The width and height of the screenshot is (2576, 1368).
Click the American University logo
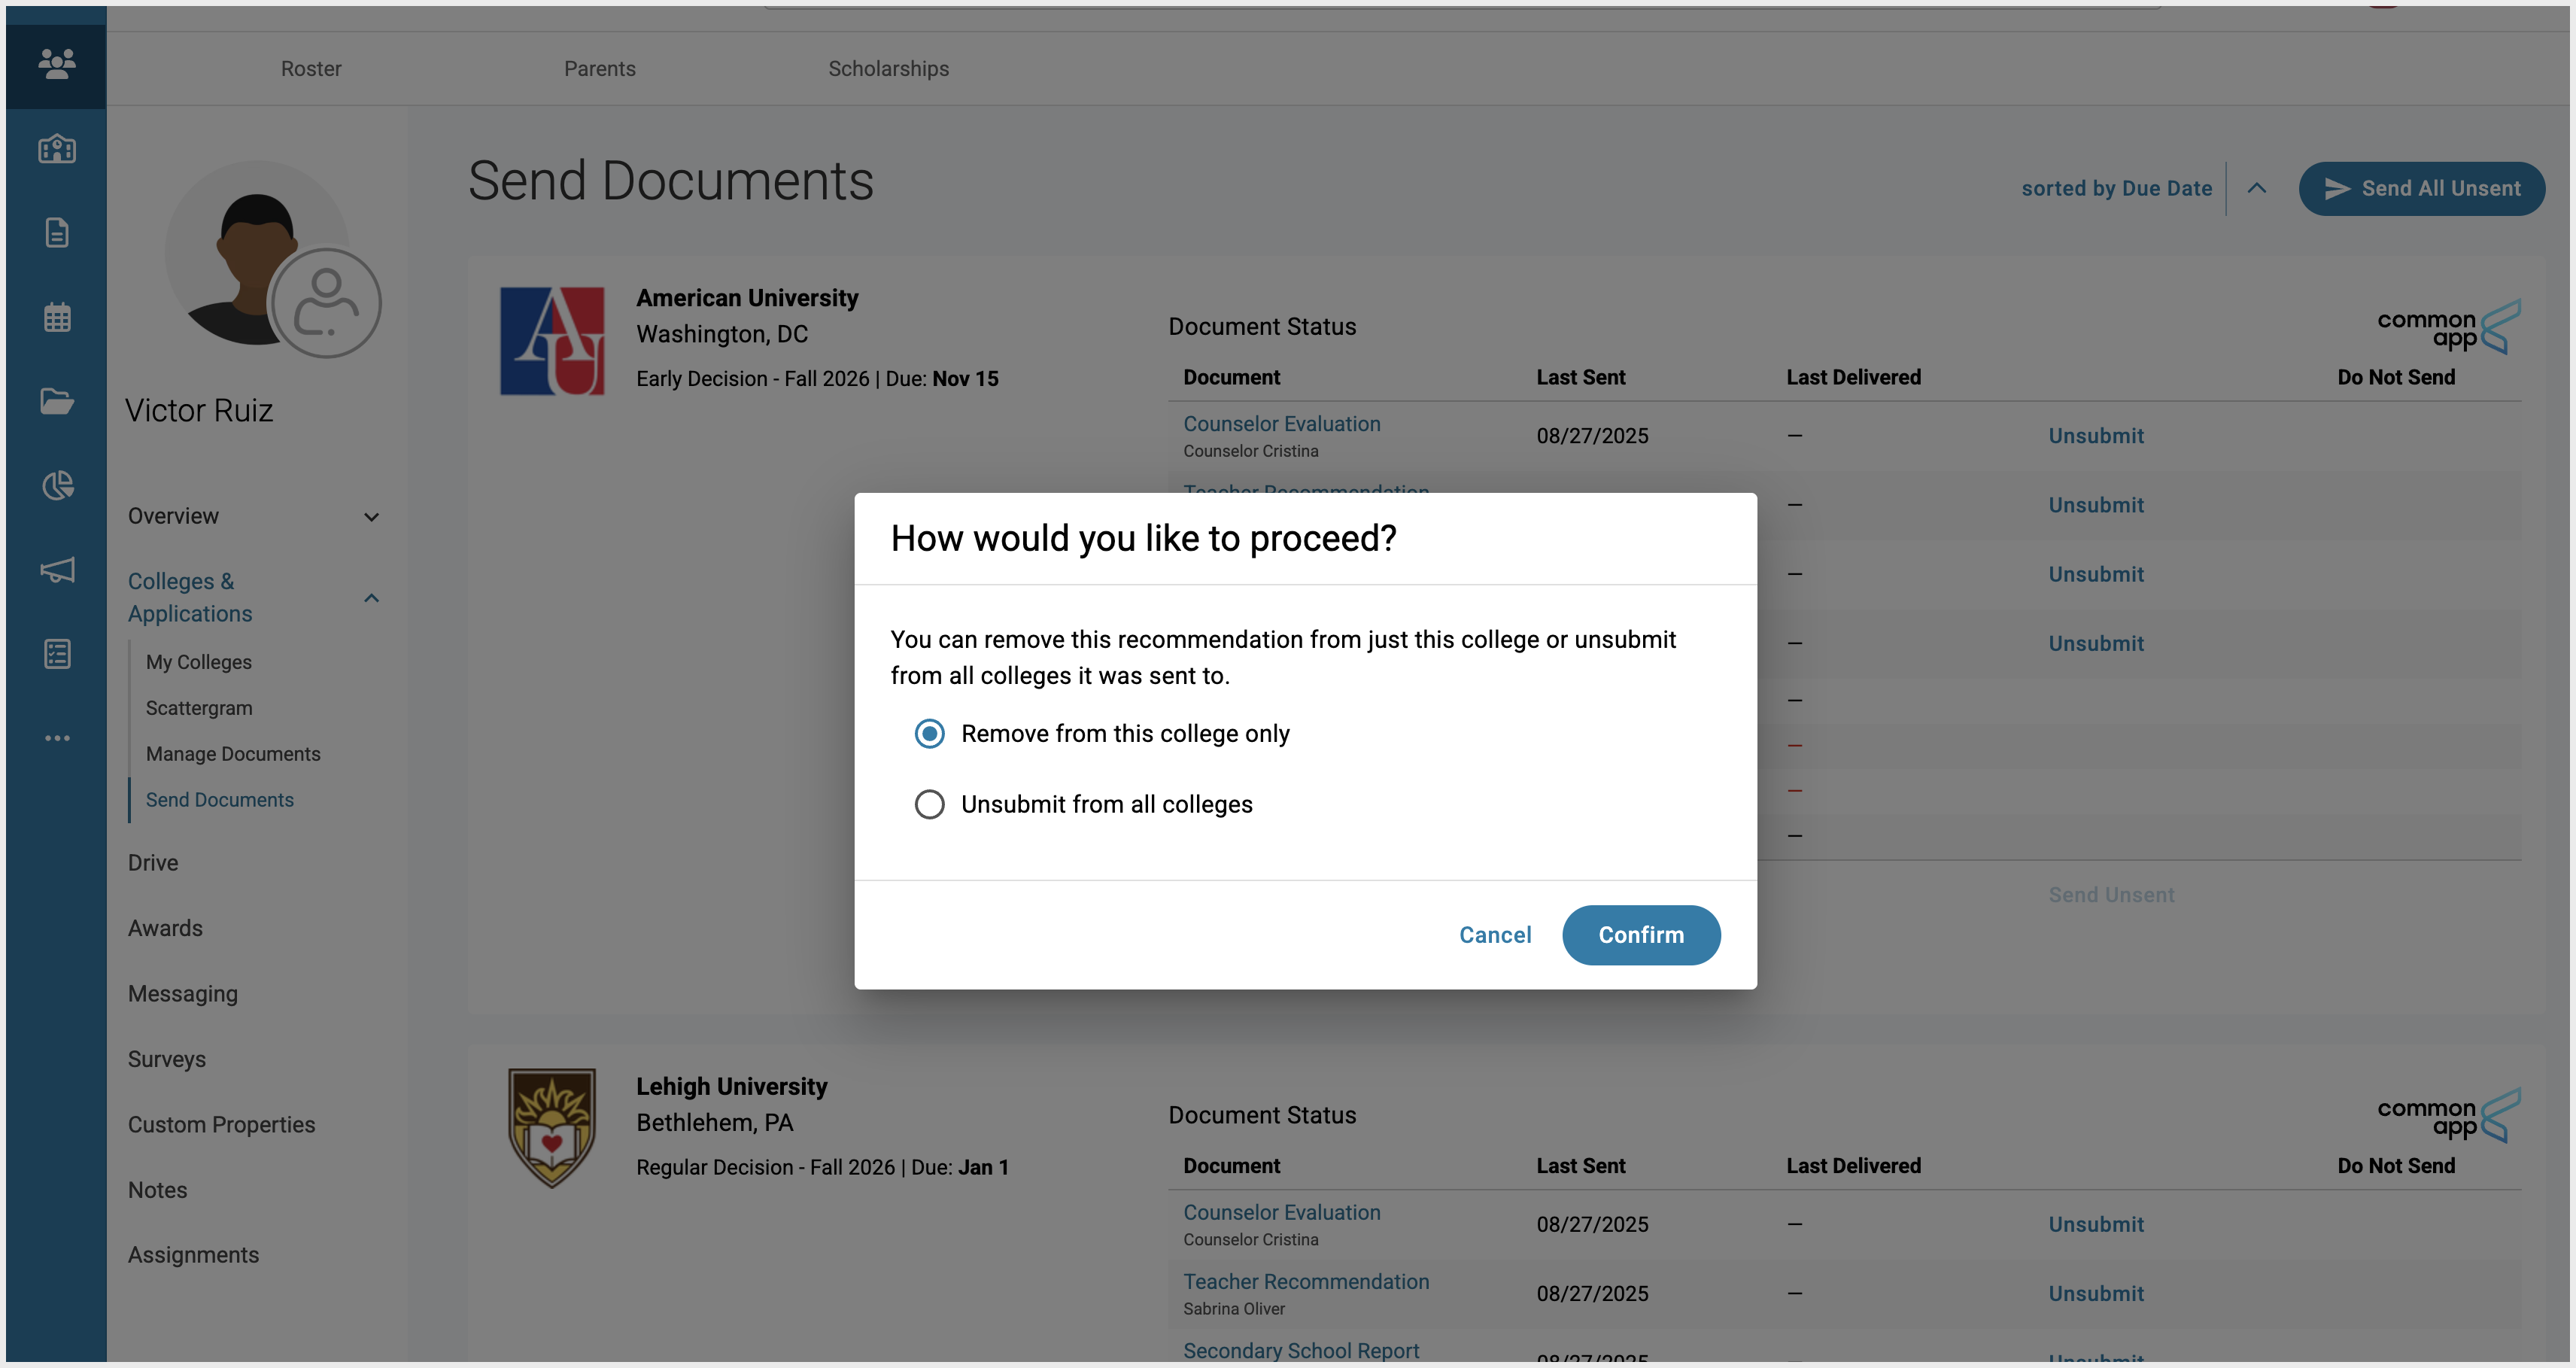(552, 341)
